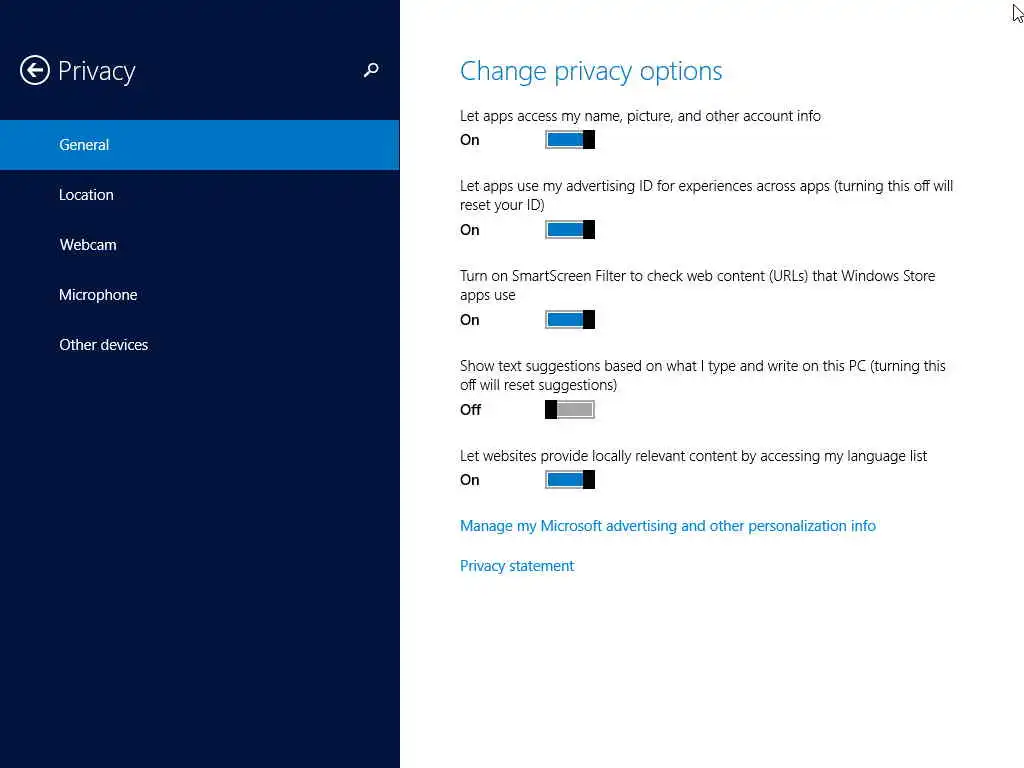Image resolution: width=1024 pixels, height=768 pixels.
Task: Open the Other devices section
Action: 200,345
